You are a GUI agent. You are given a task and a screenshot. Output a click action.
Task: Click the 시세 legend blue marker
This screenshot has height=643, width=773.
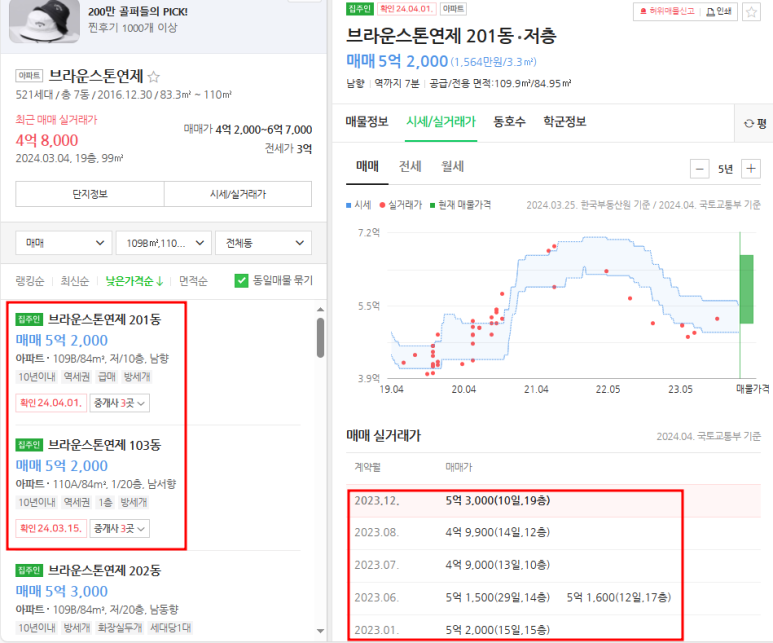349,205
